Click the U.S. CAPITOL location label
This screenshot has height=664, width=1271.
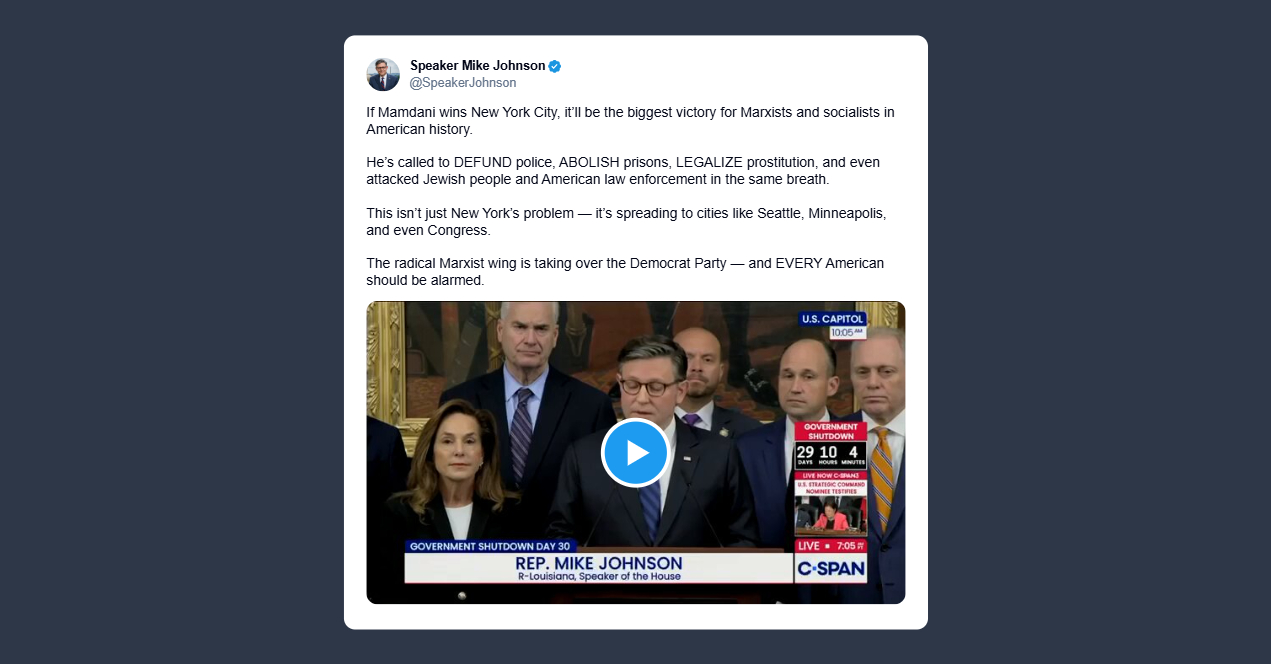pos(833,319)
